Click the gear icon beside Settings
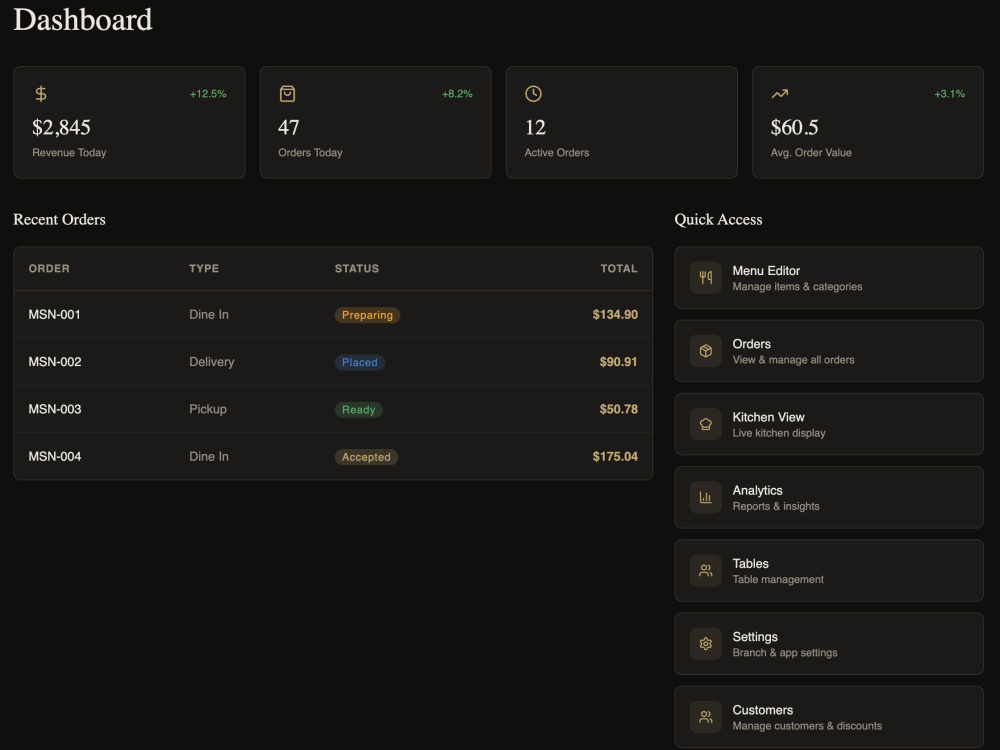 [705, 644]
